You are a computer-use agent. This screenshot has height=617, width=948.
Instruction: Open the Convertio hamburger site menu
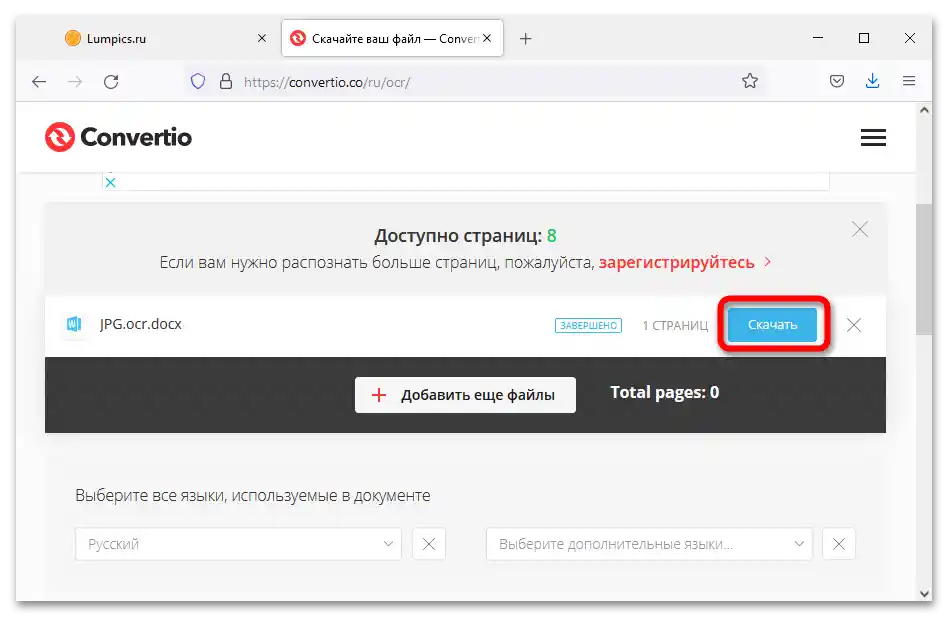tap(873, 137)
